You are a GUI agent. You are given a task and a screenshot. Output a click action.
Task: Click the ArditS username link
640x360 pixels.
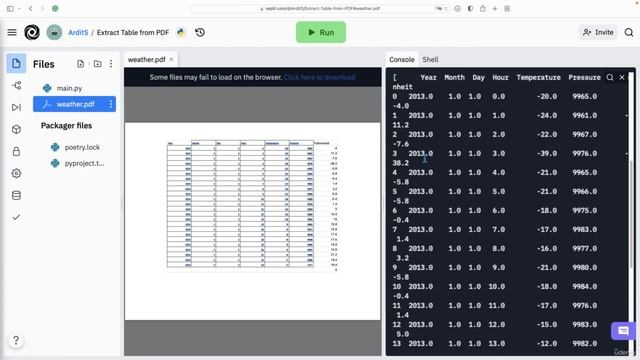point(78,32)
